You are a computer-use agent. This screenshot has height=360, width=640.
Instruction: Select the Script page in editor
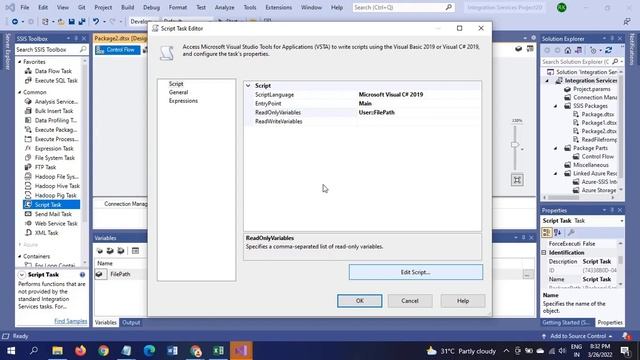(x=176, y=84)
